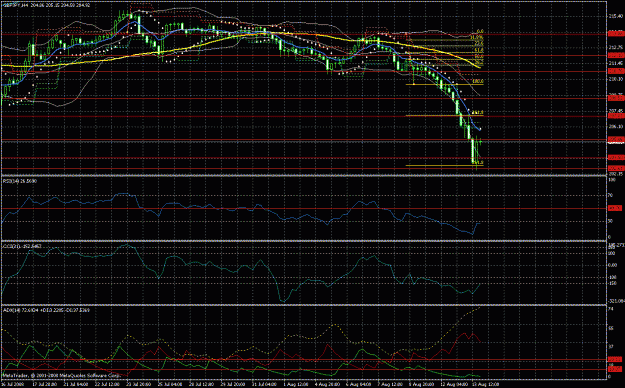Click the 8 Aug 20:00 time label
625x388 pixels.
(421, 385)
